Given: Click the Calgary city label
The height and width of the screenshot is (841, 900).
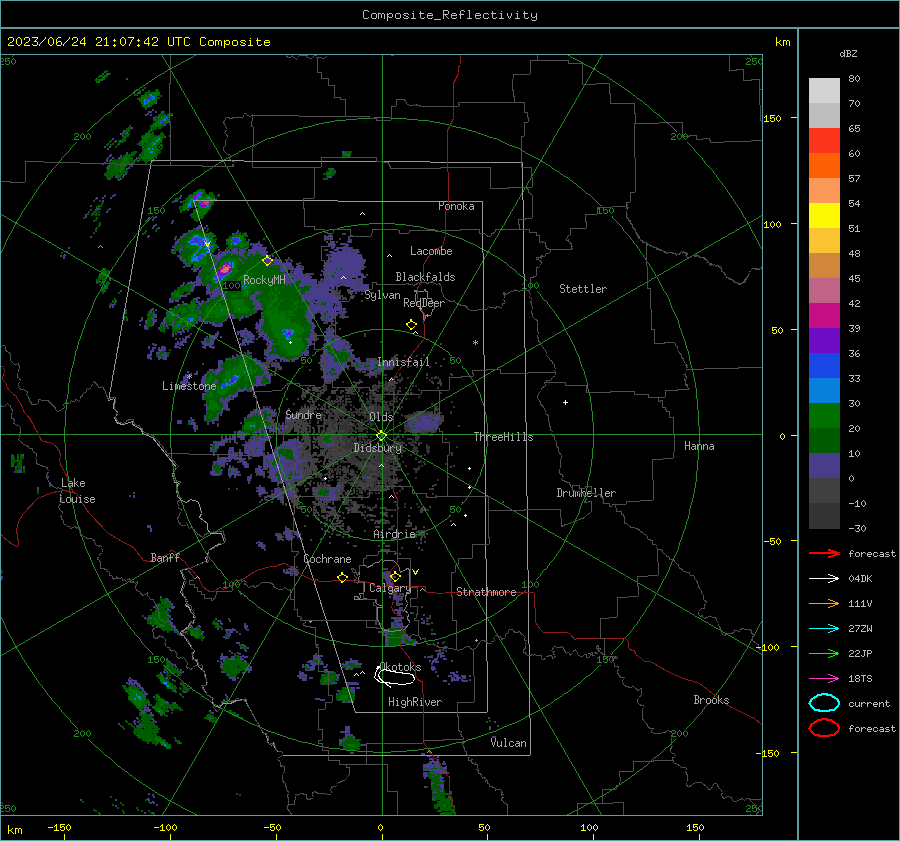Looking at the screenshot, I should click(x=390, y=588).
